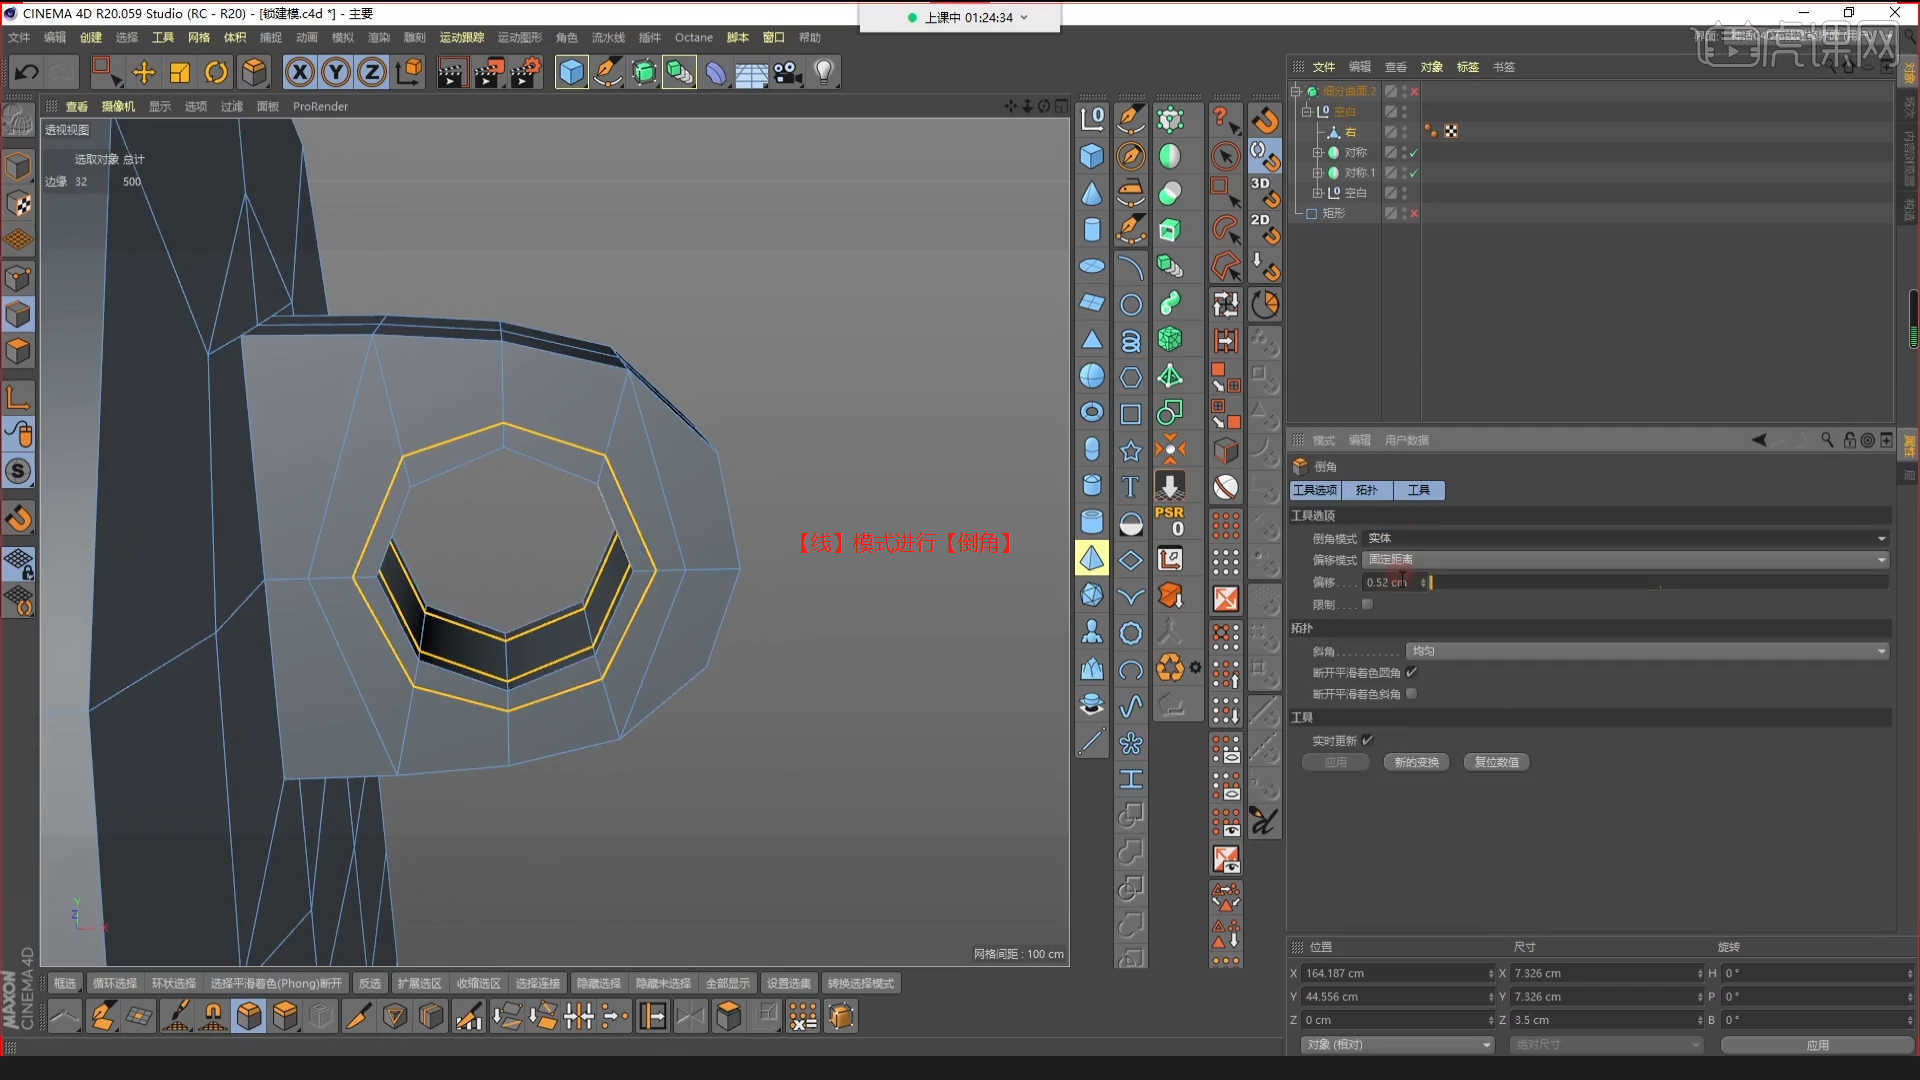Toggle 断开平滑着色斜角 checkbox
The width and height of the screenshot is (1920, 1080).
pyautogui.click(x=1411, y=693)
